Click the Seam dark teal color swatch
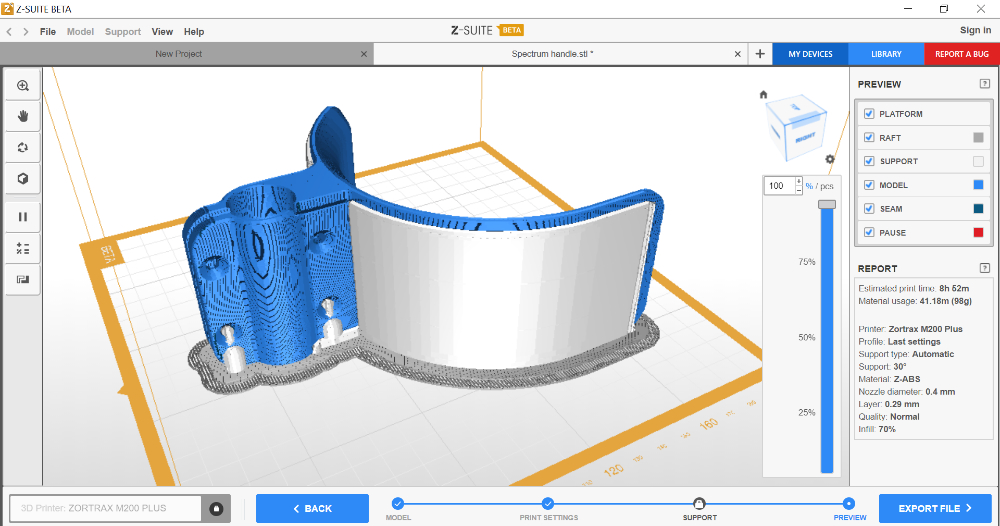Image resolution: width=1000 pixels, height=526 pixels. tap(978, 208)
